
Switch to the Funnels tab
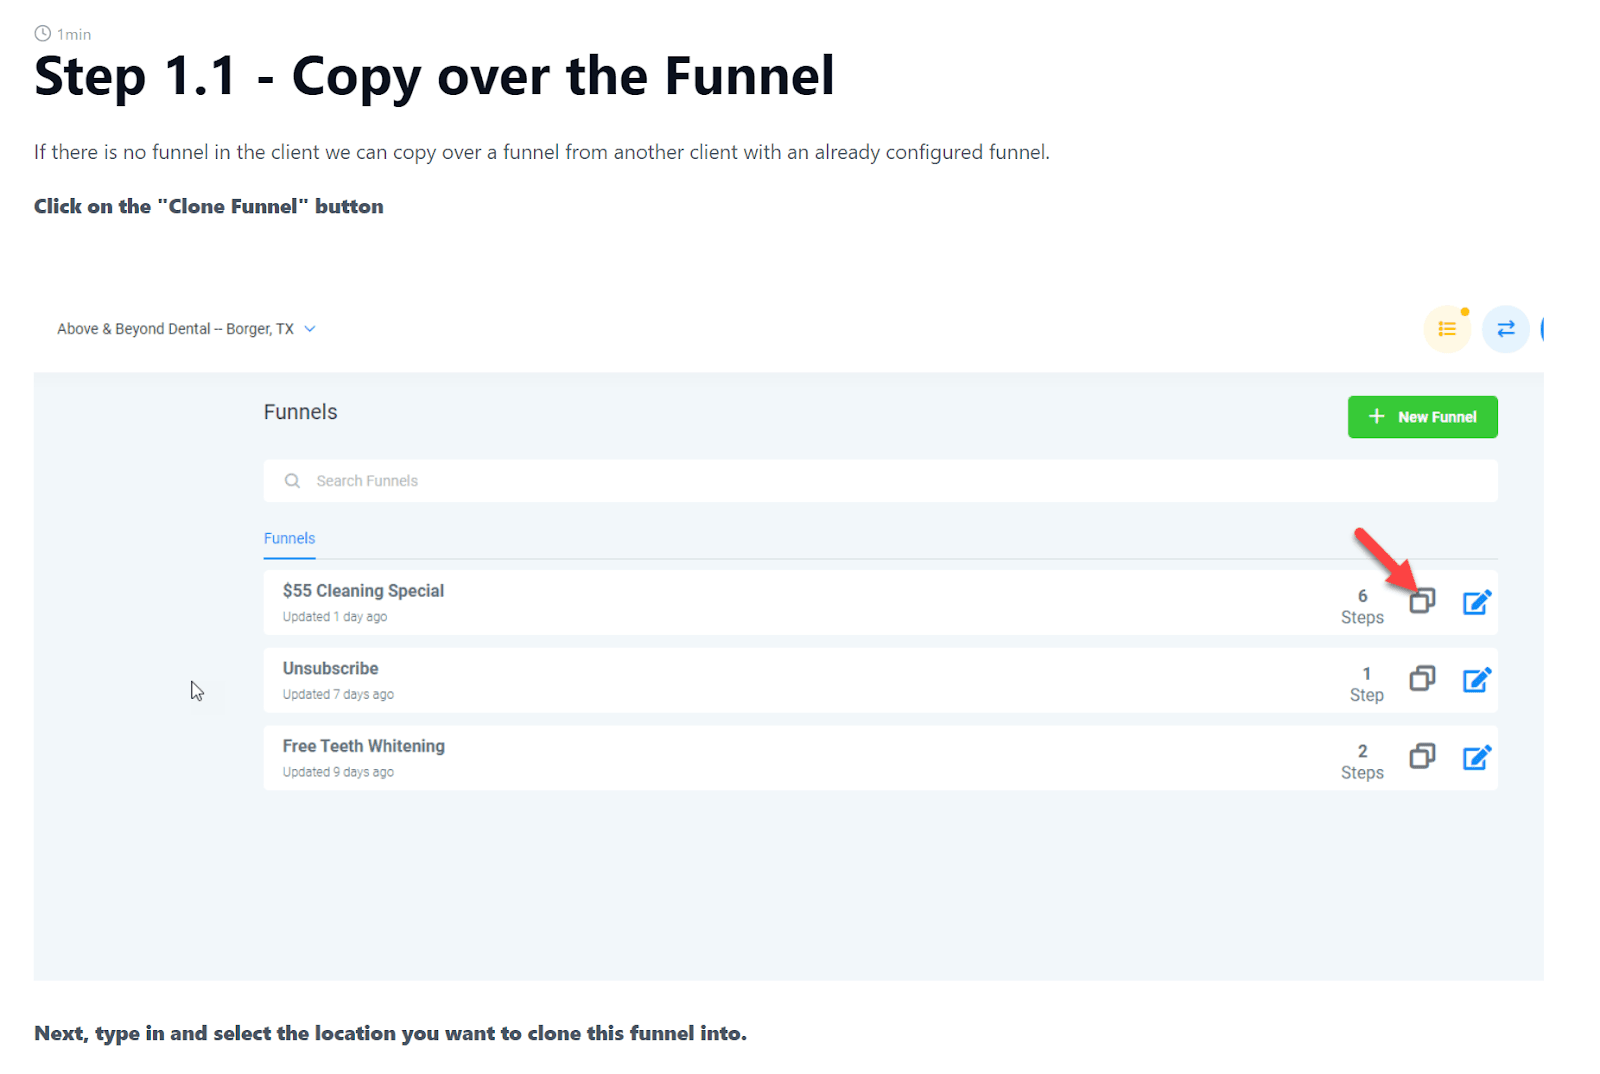pos(289,538)
